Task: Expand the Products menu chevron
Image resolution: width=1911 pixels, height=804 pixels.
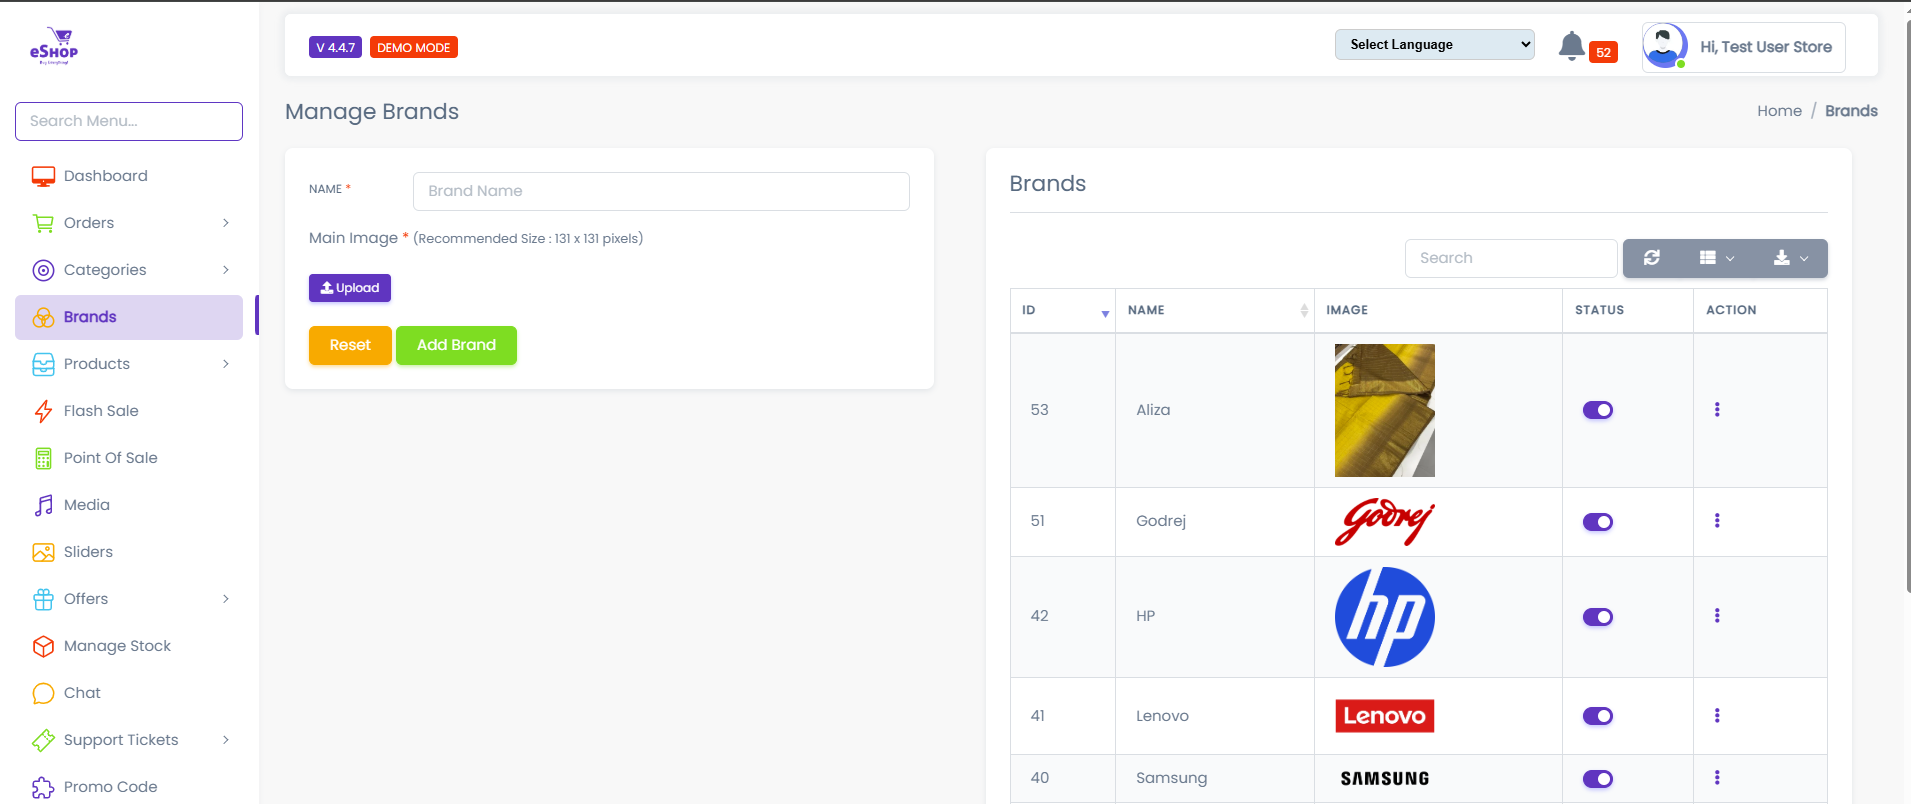Action: pos(226,364)
